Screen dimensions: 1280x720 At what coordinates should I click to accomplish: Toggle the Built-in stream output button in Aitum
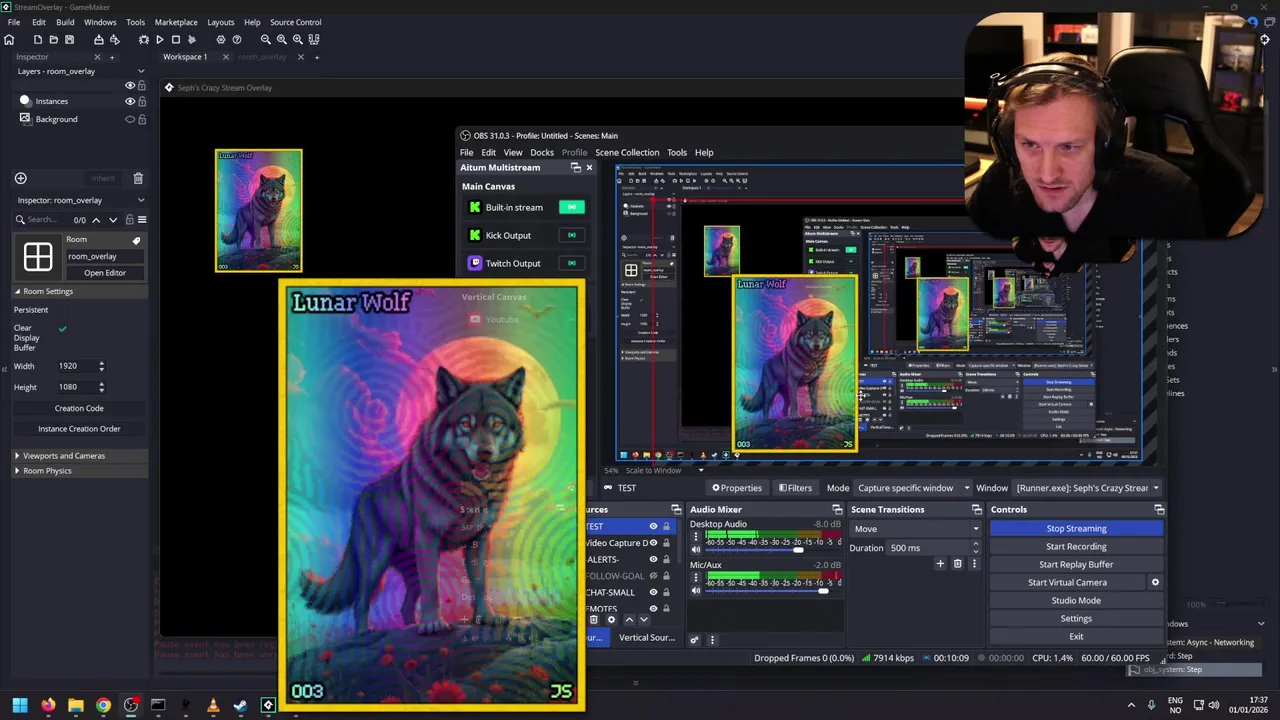571,207
